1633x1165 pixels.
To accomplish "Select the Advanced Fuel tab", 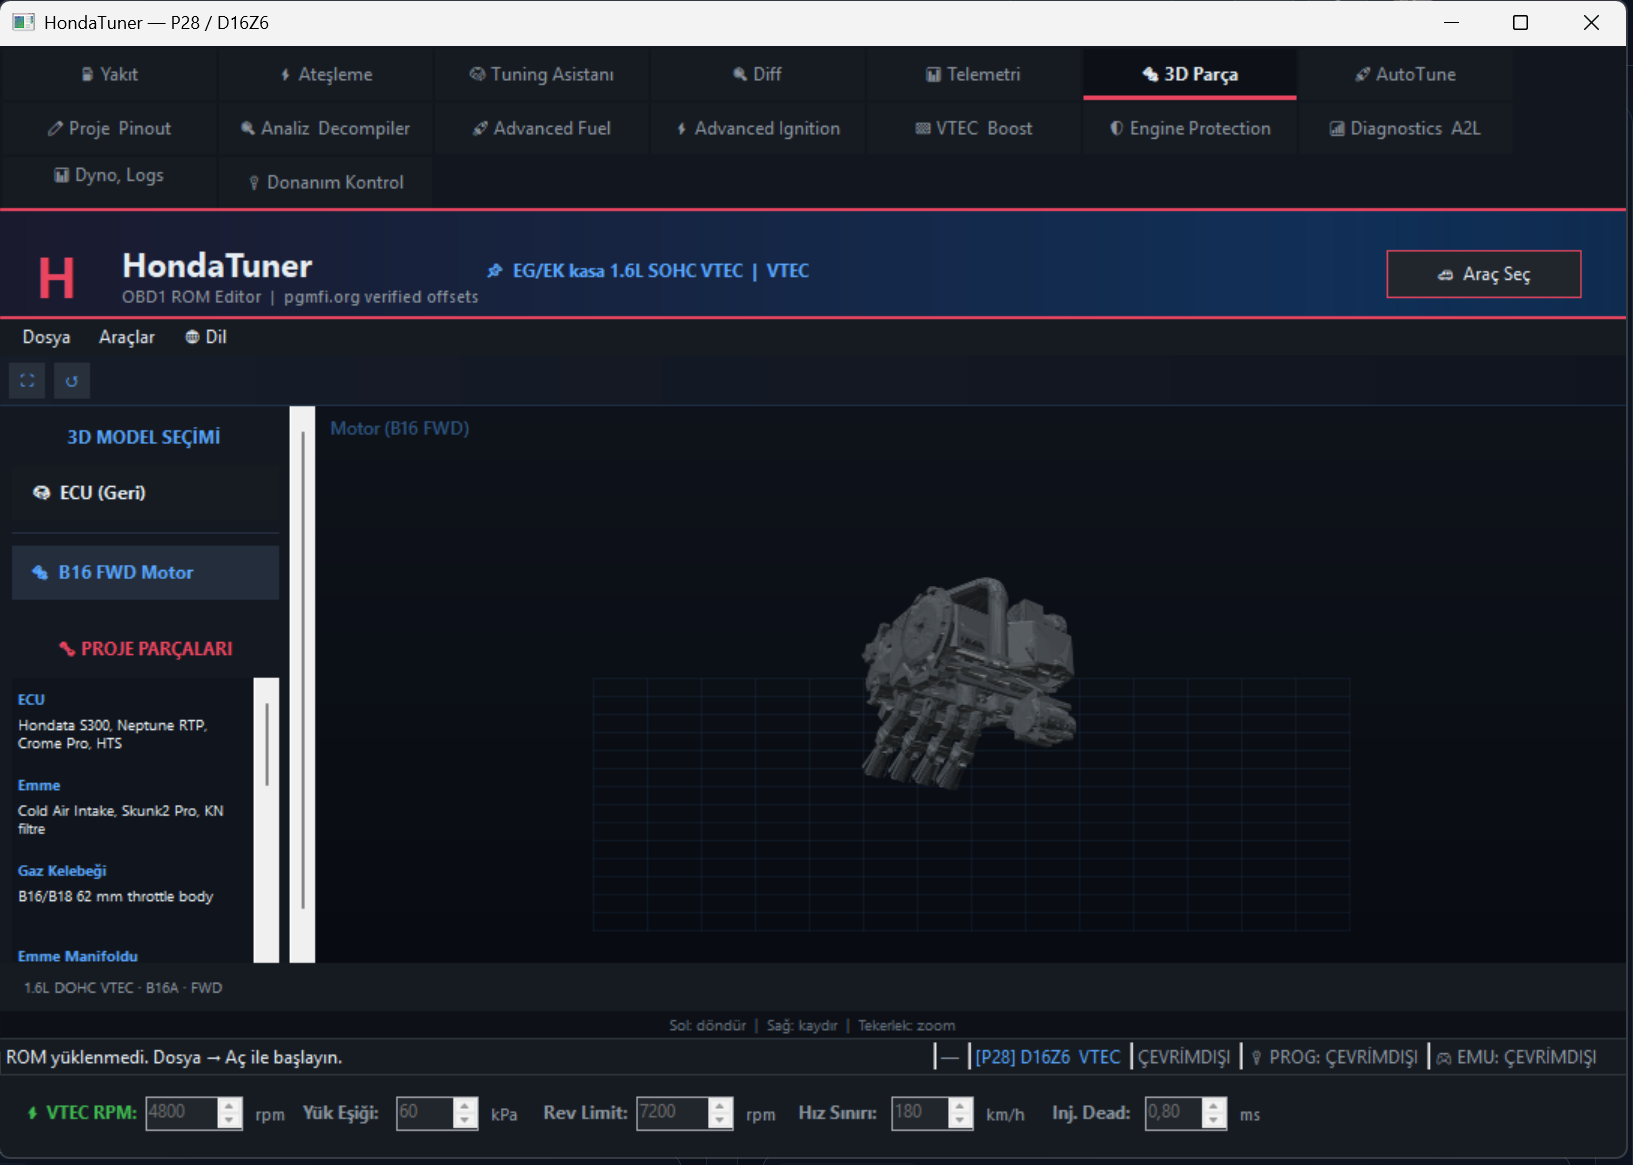I will tap(542, 128).
